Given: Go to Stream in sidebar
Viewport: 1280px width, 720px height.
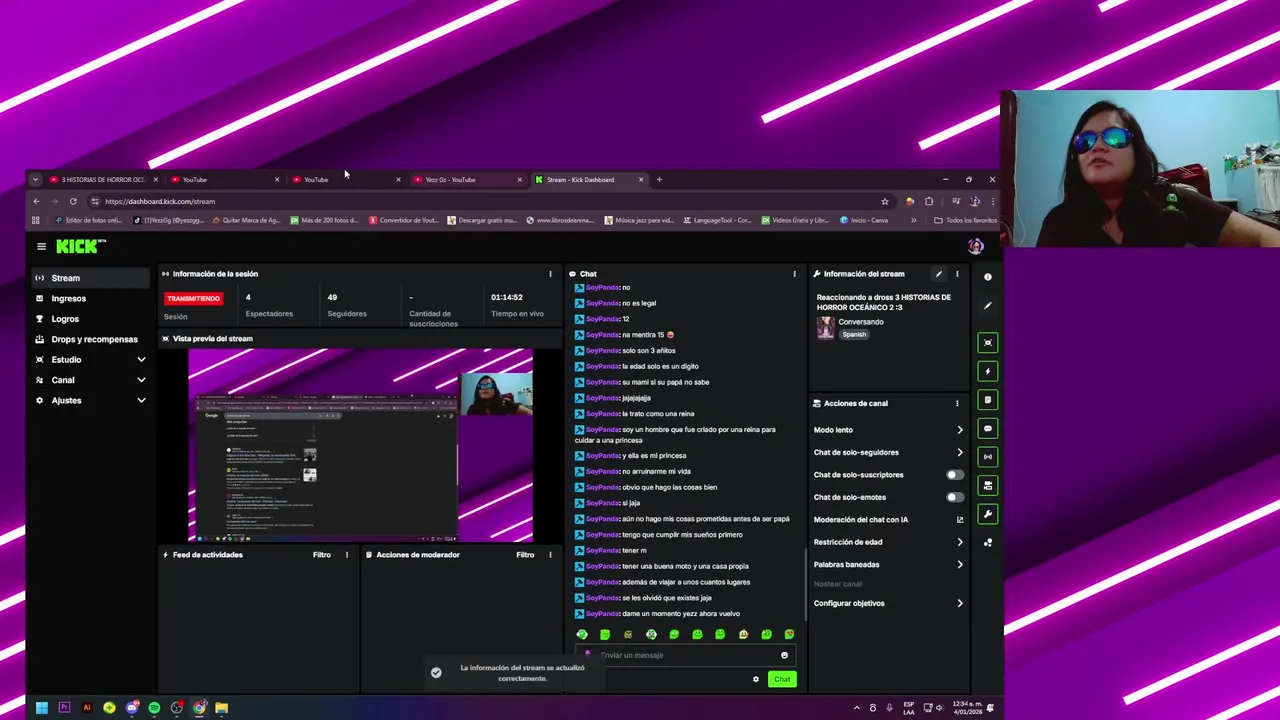Looking at the screenshot, I should (x=89, y=278).
